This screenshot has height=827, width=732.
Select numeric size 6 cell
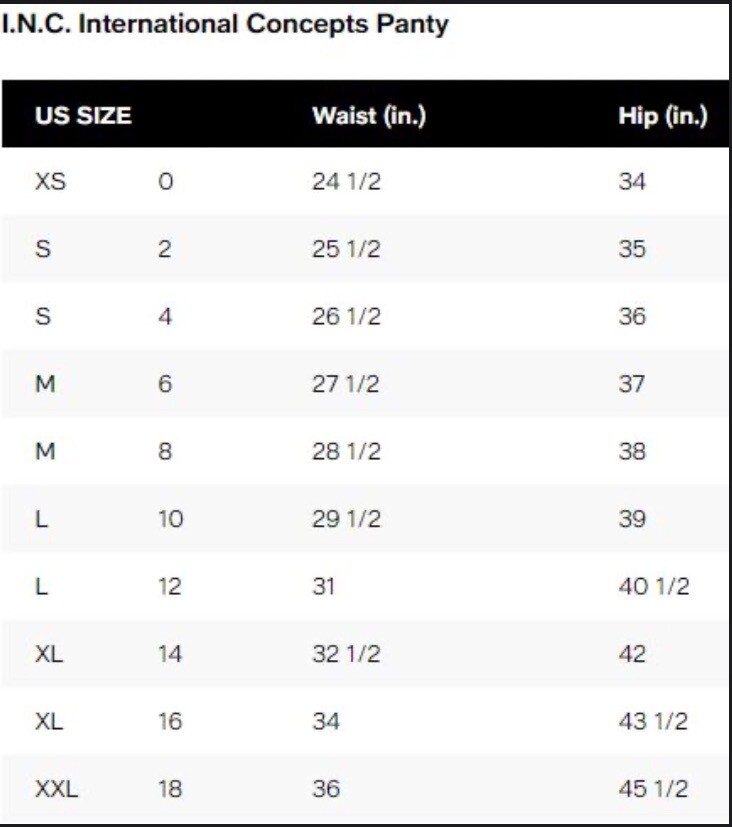click(165, 384)
